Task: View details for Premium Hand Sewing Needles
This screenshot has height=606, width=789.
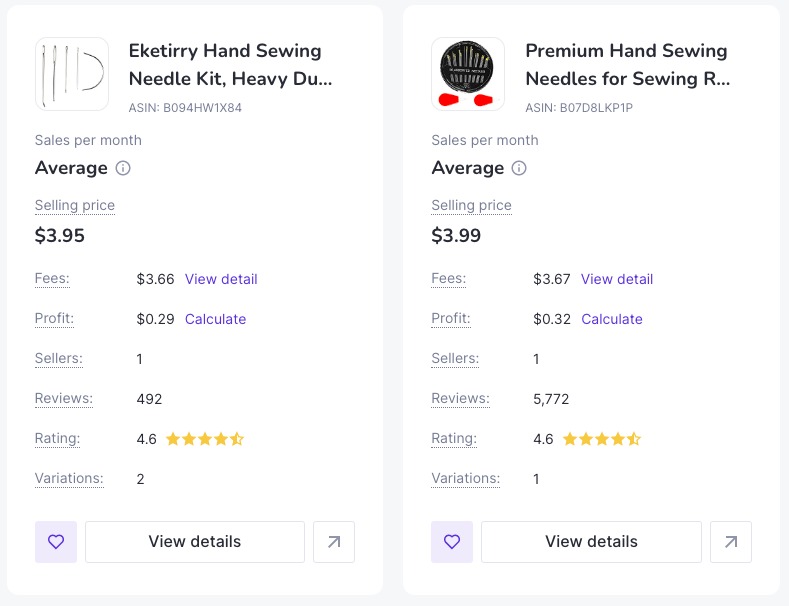Action: coord(591,542)
